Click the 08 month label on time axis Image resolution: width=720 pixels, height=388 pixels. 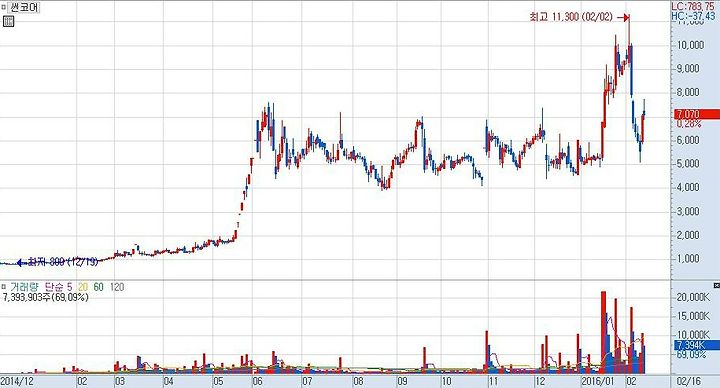(358, 382)
